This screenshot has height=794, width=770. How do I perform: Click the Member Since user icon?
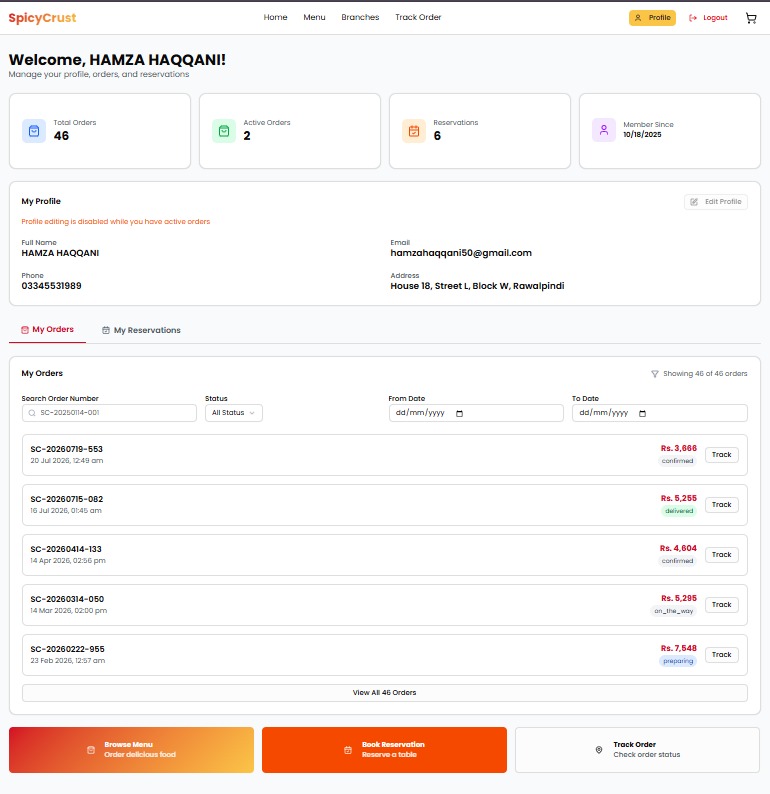603,130
